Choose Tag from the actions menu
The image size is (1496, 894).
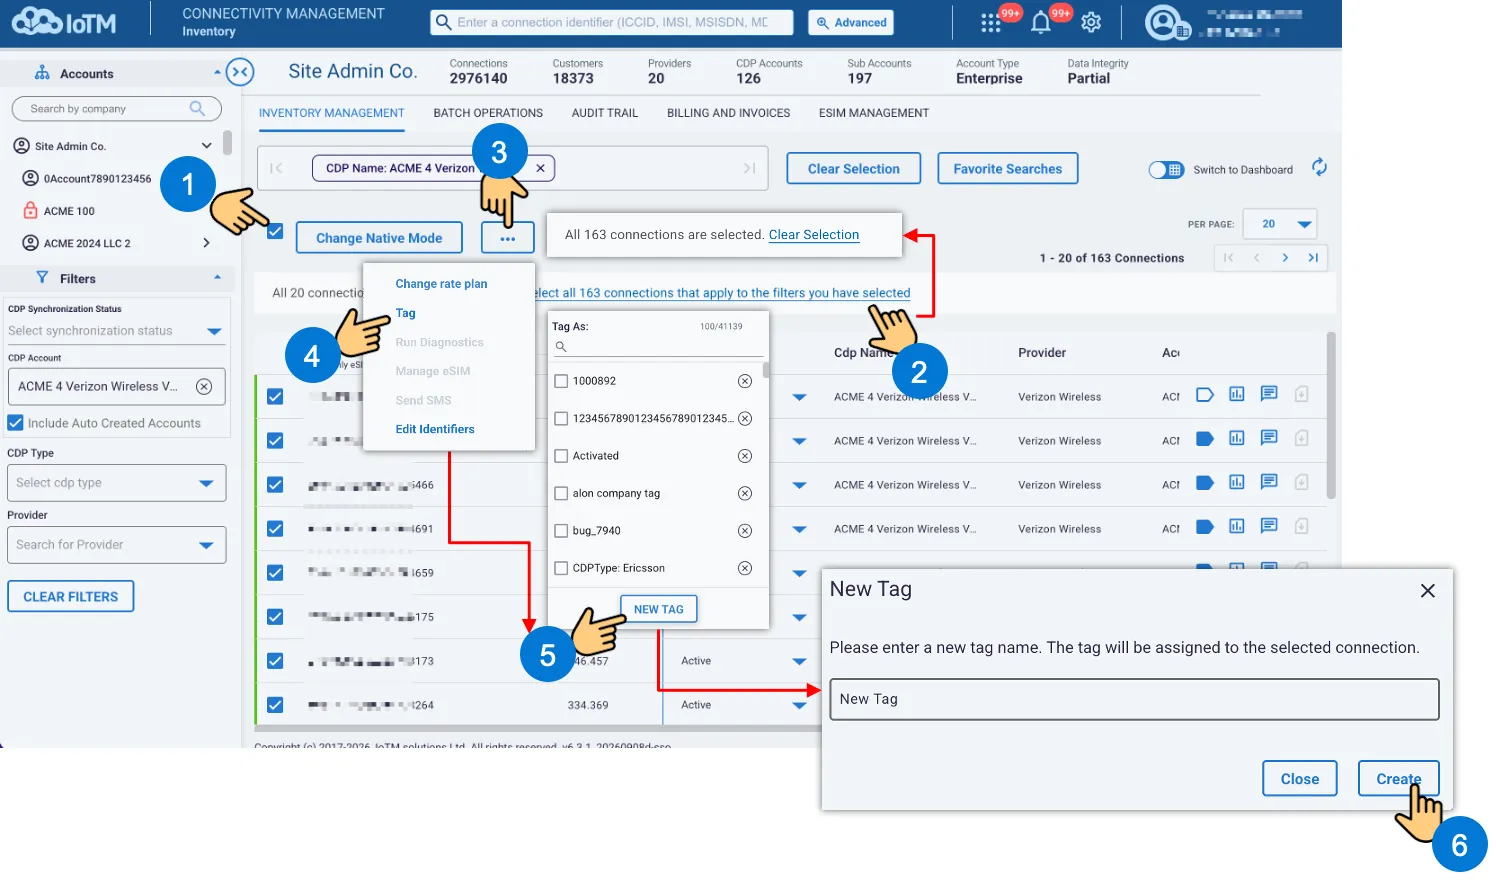coord(405,313)
